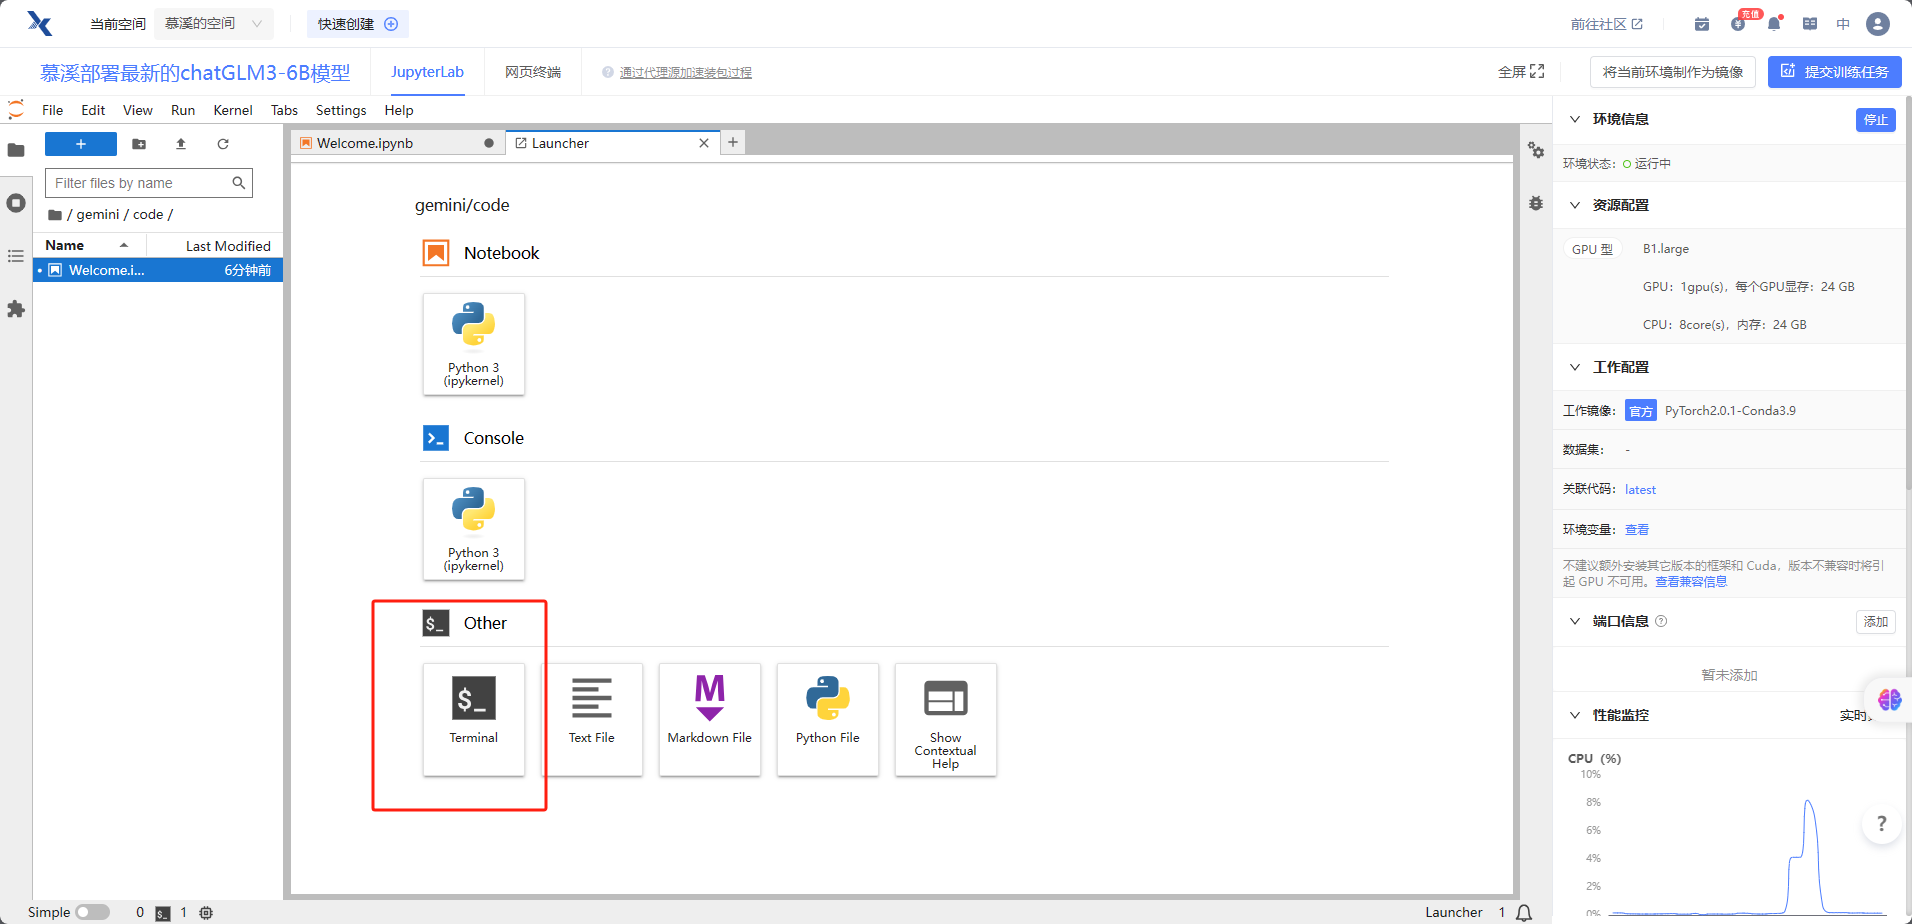The image size is (1912, 924).
Task: Open documentation book icon in top bar
Action: coord(1810,23)
